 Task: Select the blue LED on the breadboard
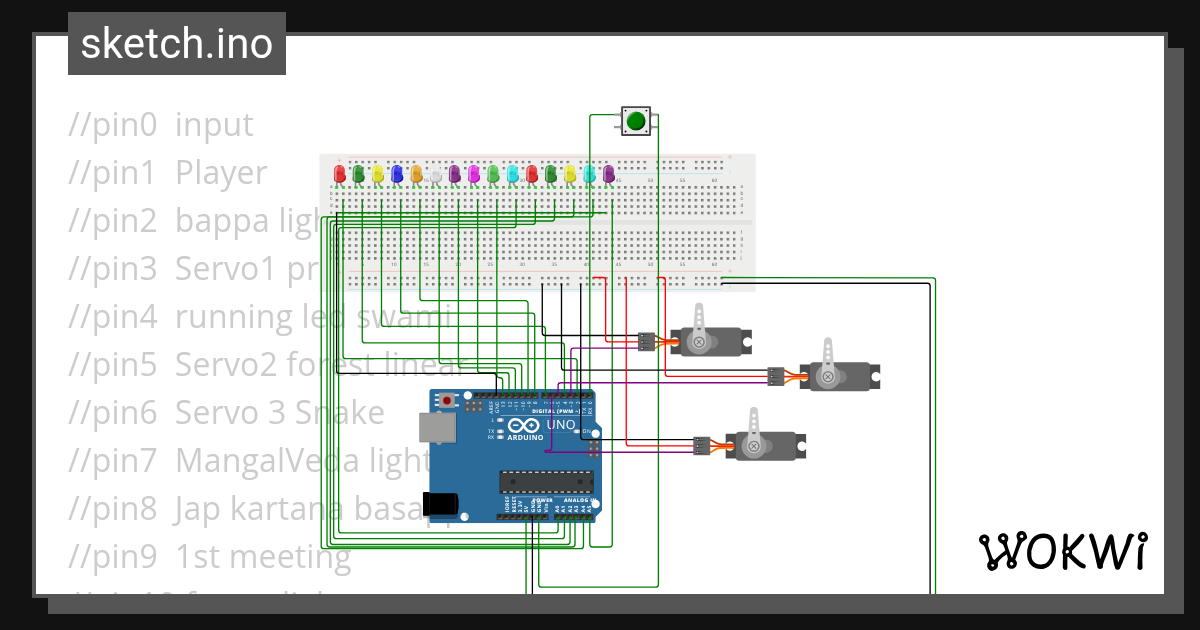397,175
